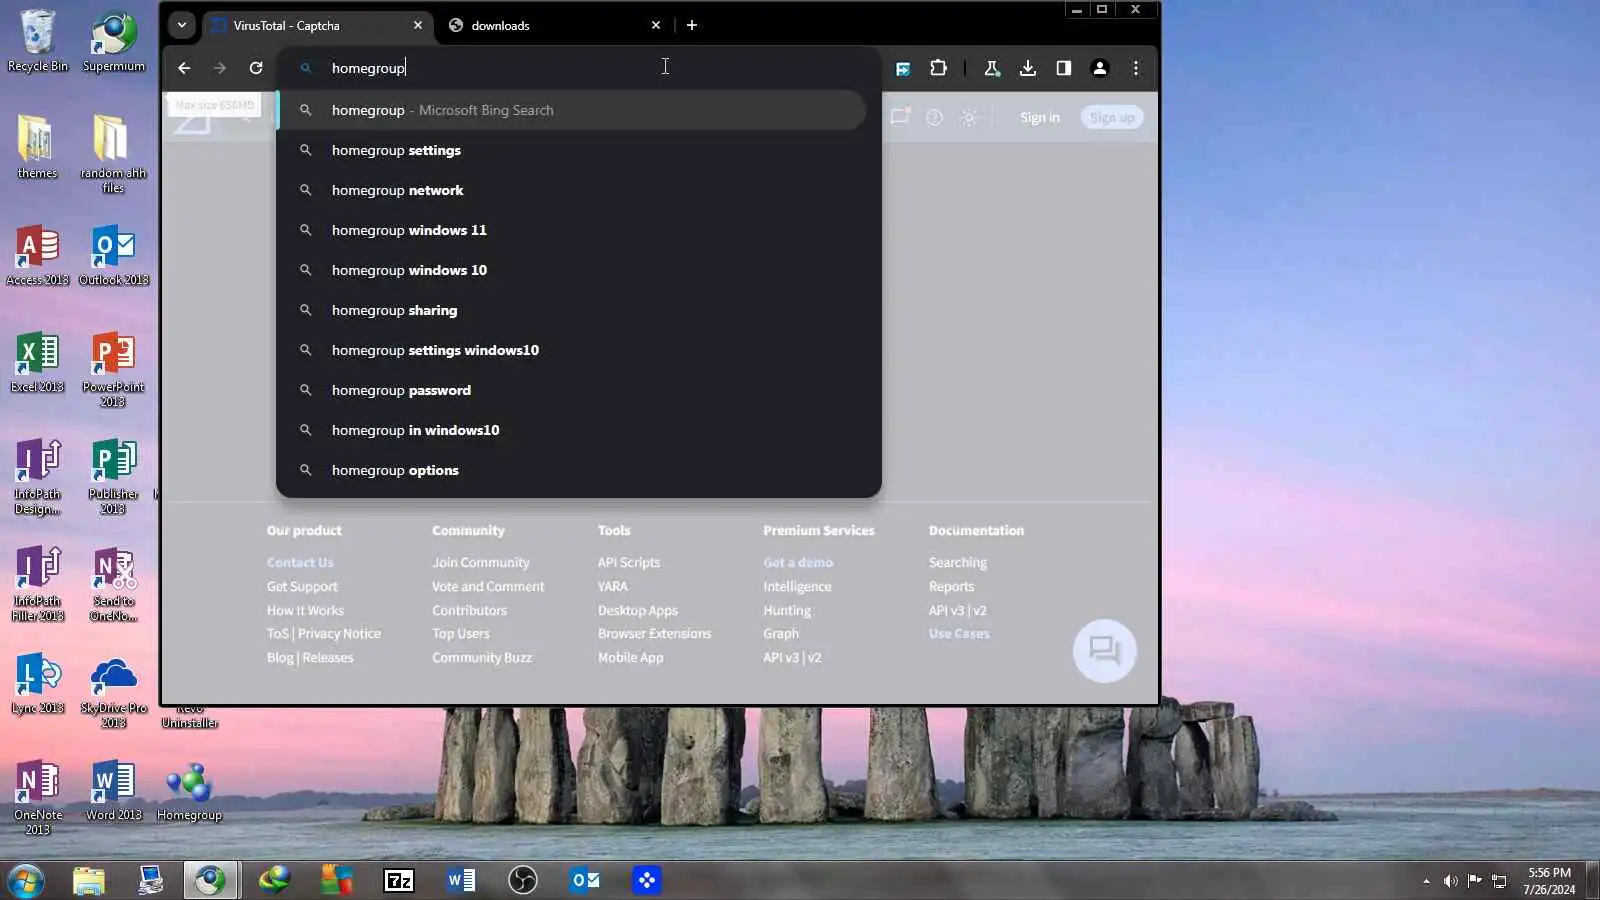Screen dimensions: 1600x900
Task: Toggle VirusTotal light/dark theme
Action: (x=969, y=117)
